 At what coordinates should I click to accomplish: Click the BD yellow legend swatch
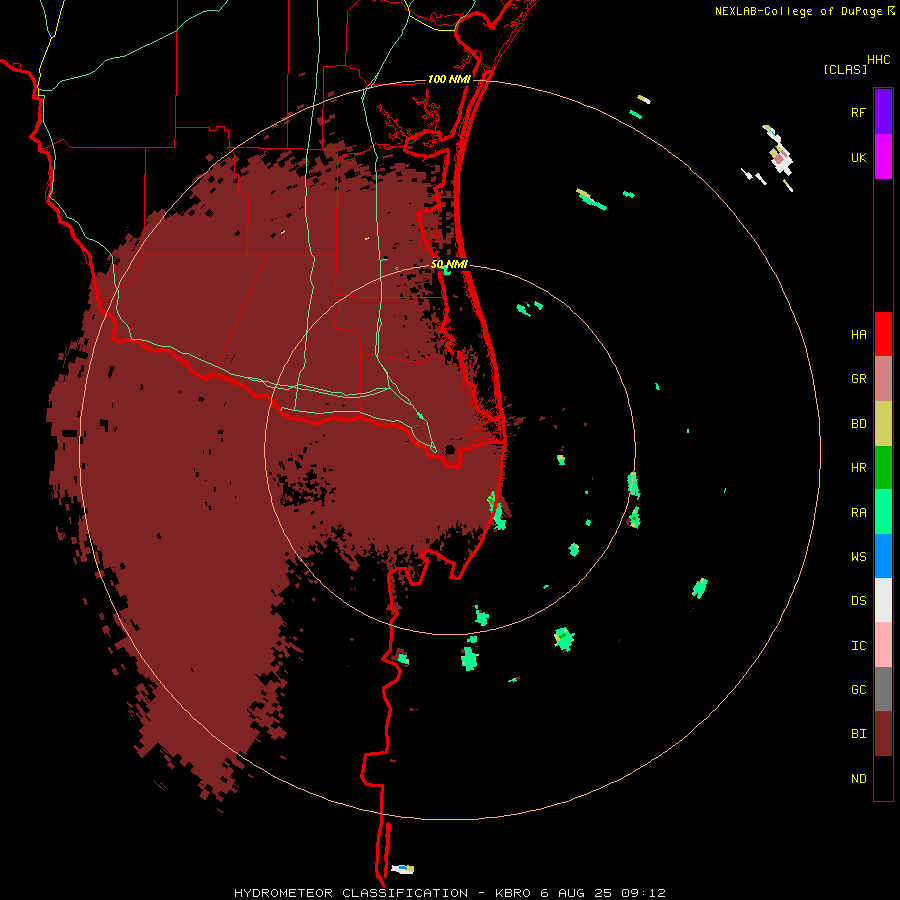coord(883,424)
